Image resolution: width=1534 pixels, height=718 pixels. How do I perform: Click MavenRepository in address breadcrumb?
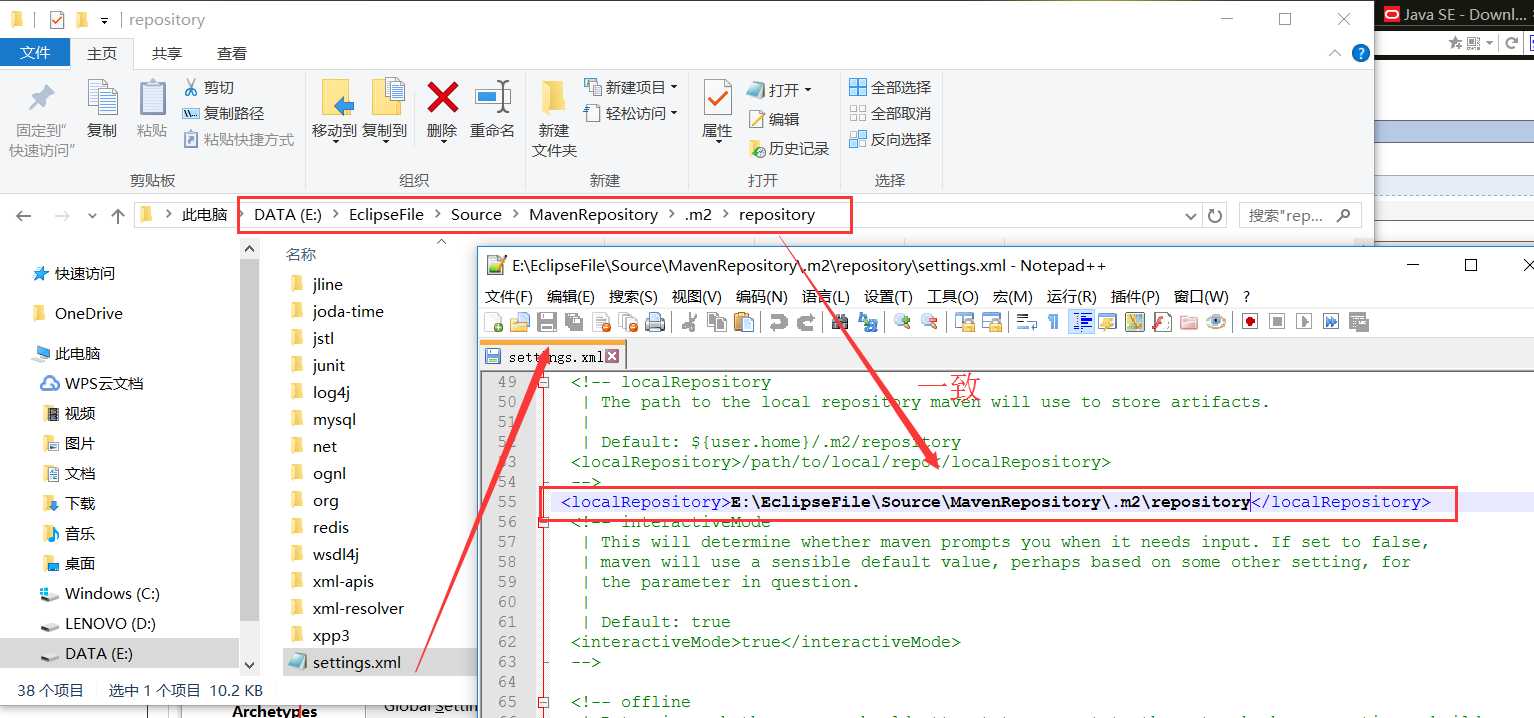click(x=593, y=215)
